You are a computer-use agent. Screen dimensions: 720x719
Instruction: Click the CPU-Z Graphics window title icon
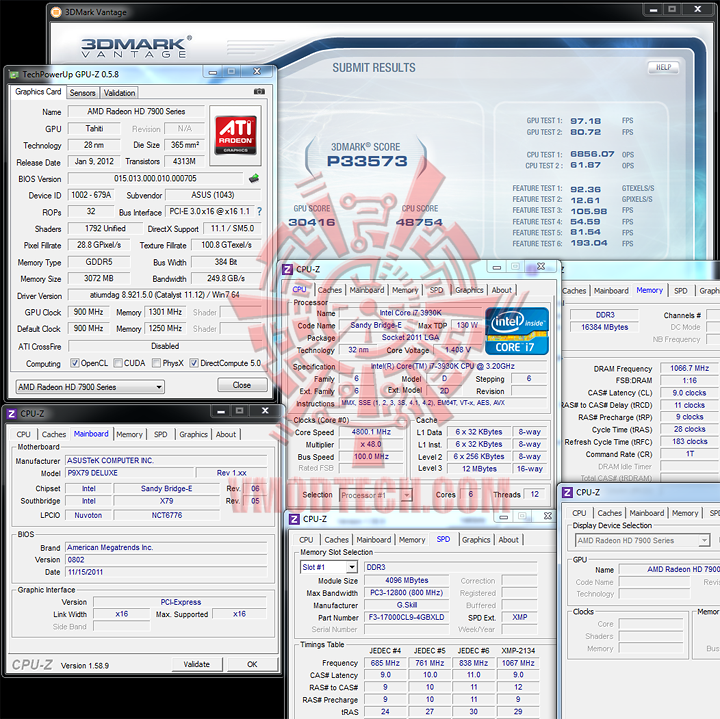coord(568,492)
